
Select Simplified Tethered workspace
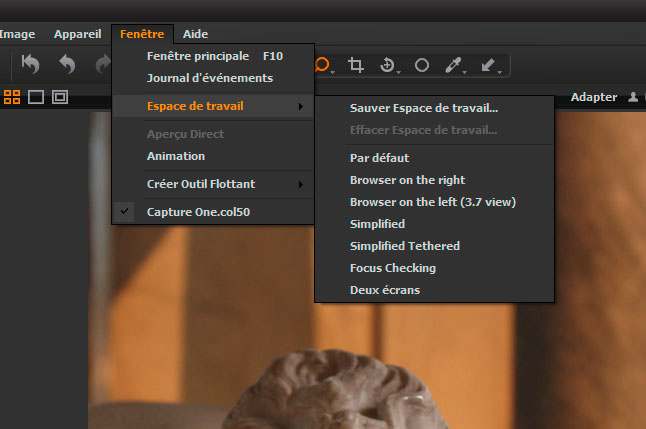pos(434,246)
